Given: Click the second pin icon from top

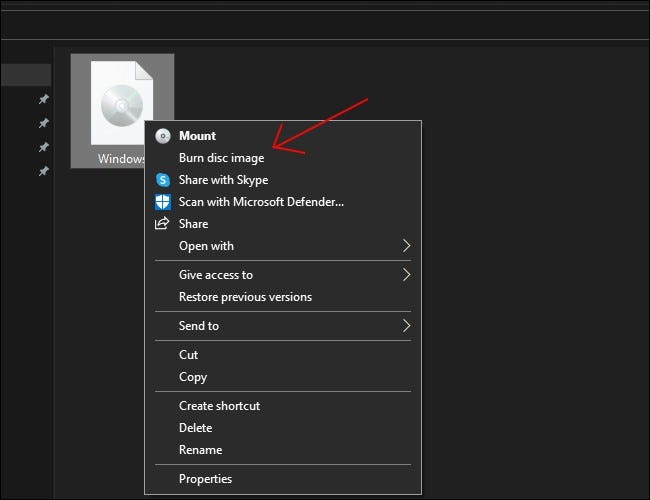Looking at the screenshot, I should 43,124.
